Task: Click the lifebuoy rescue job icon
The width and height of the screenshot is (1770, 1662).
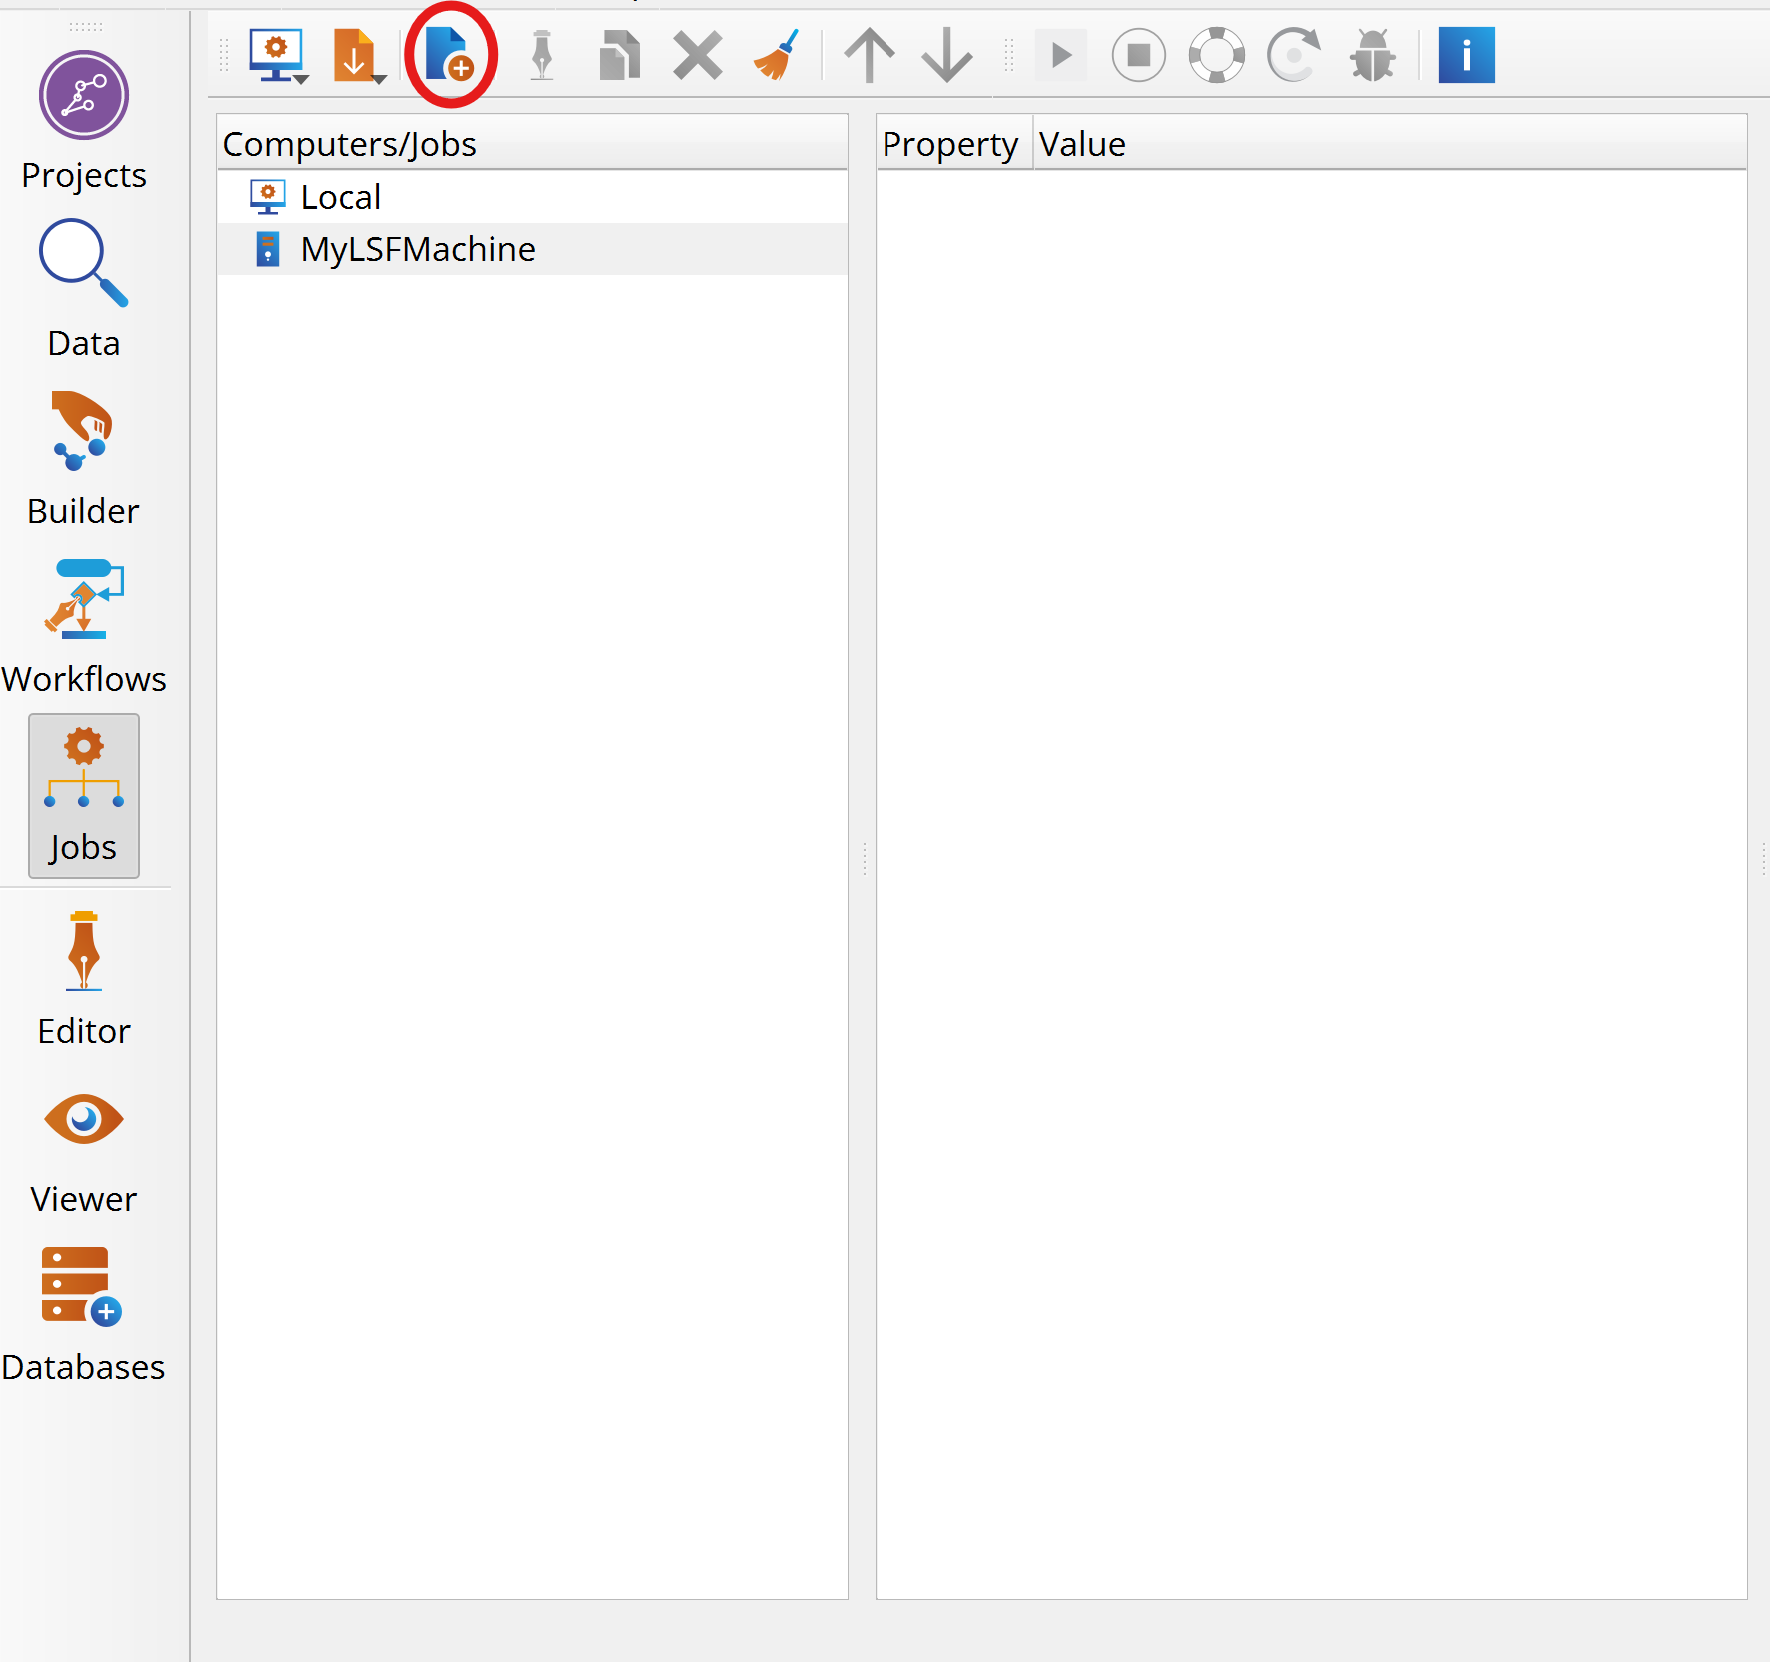Action: (x=1217, y=55)
